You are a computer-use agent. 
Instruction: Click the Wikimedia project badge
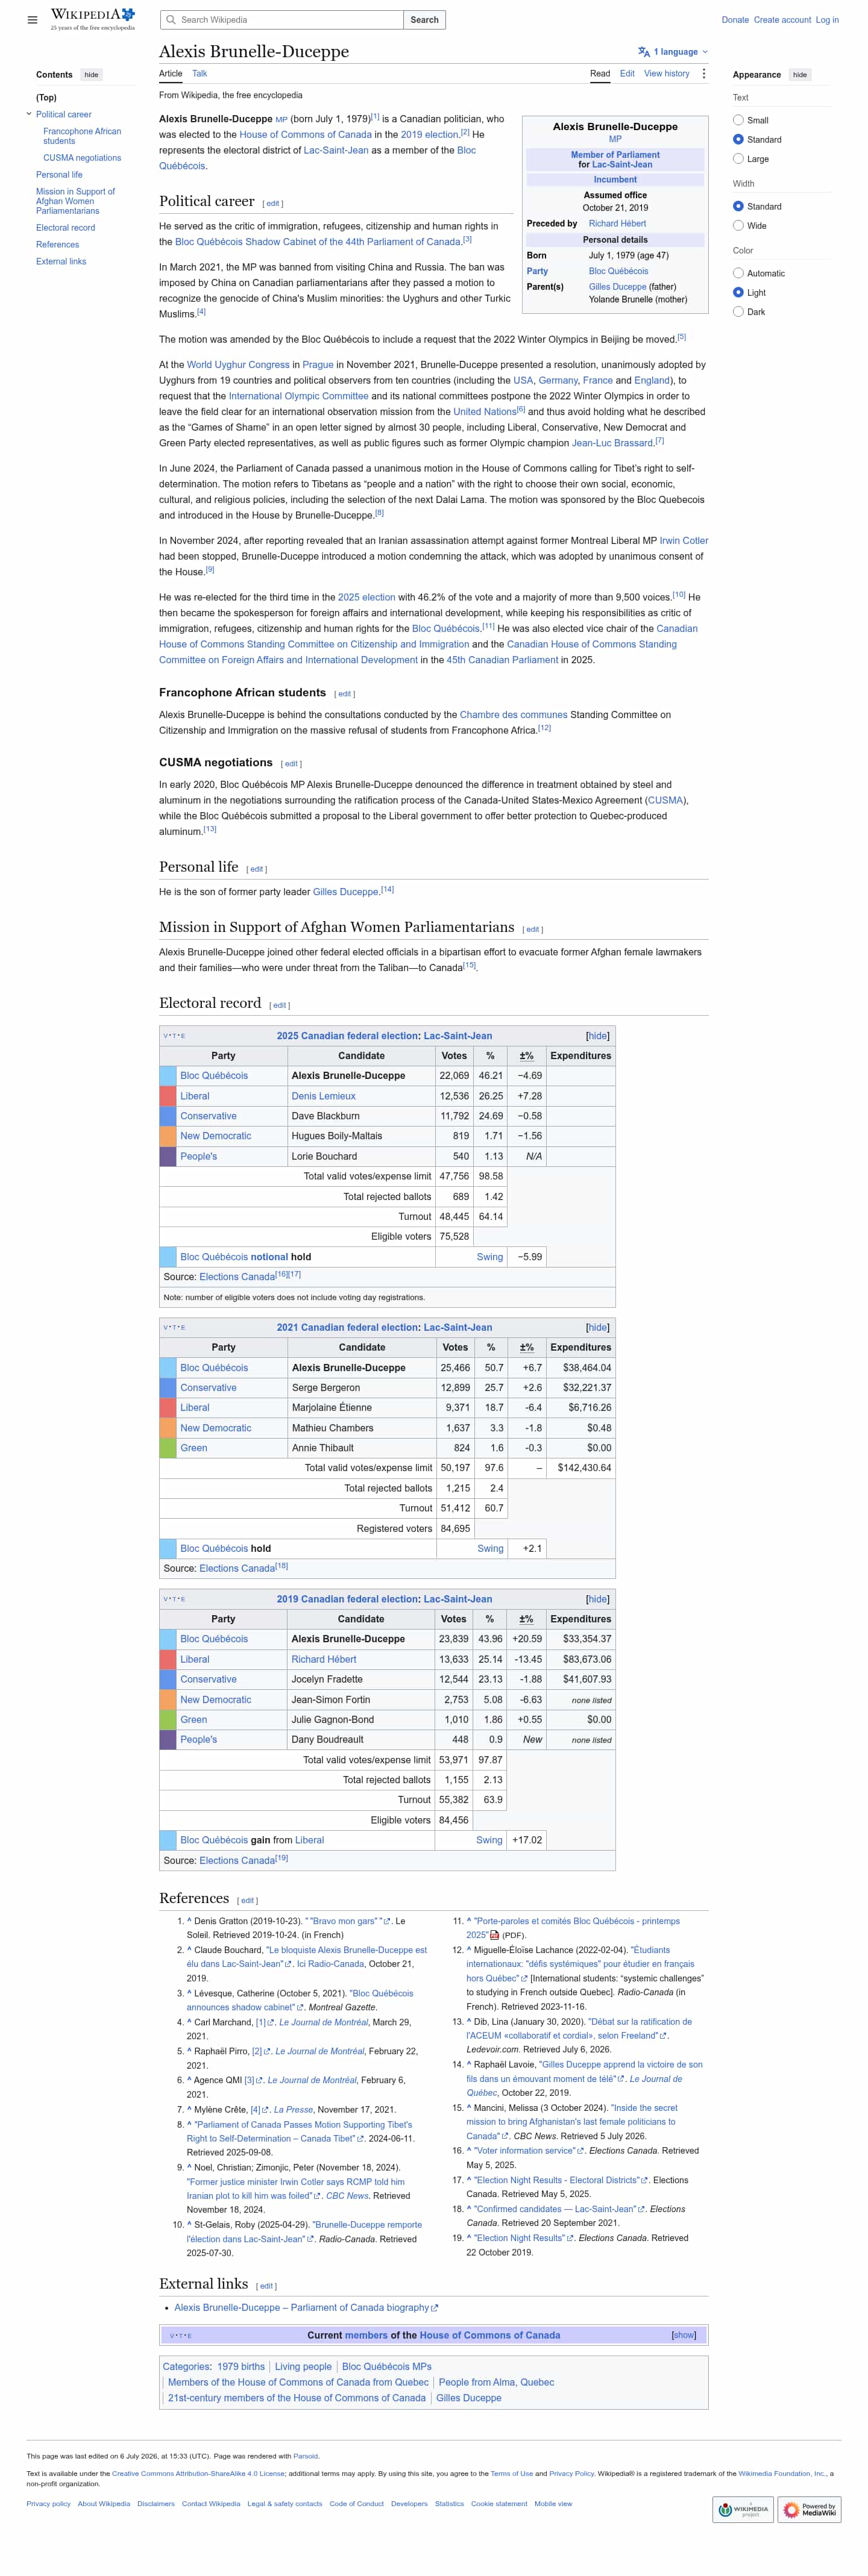tap(743, 2509)
